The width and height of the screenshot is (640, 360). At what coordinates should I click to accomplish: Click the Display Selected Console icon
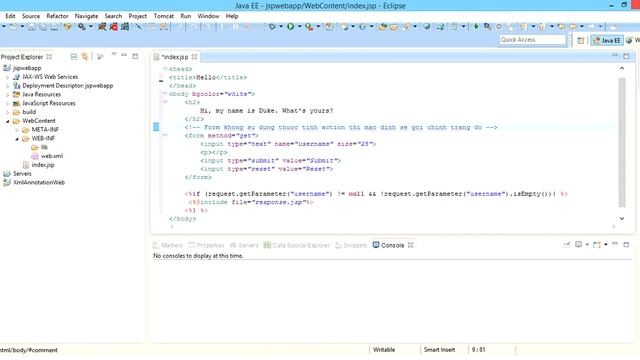click(579, 244)
